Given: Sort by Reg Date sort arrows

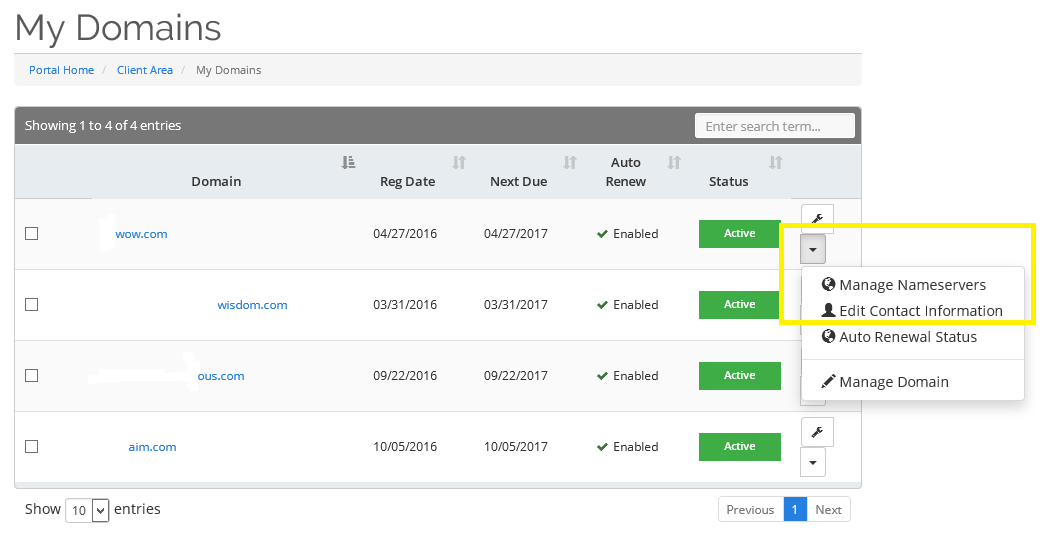Looking at the screenshot, I should [x=459, y=162].
